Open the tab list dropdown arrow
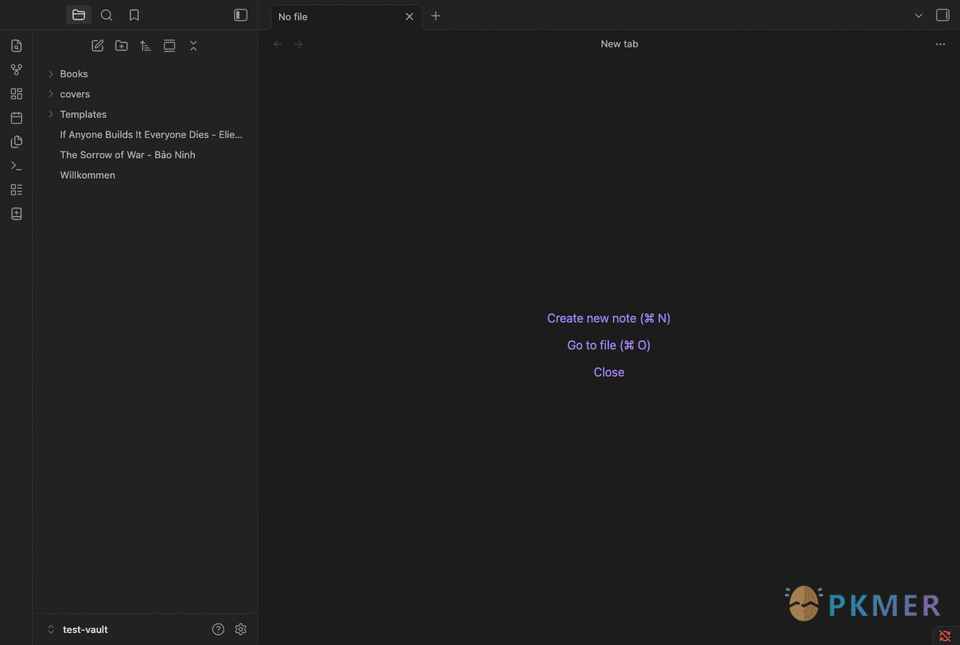This screenshot has height=645, width=960. [918, 16]
